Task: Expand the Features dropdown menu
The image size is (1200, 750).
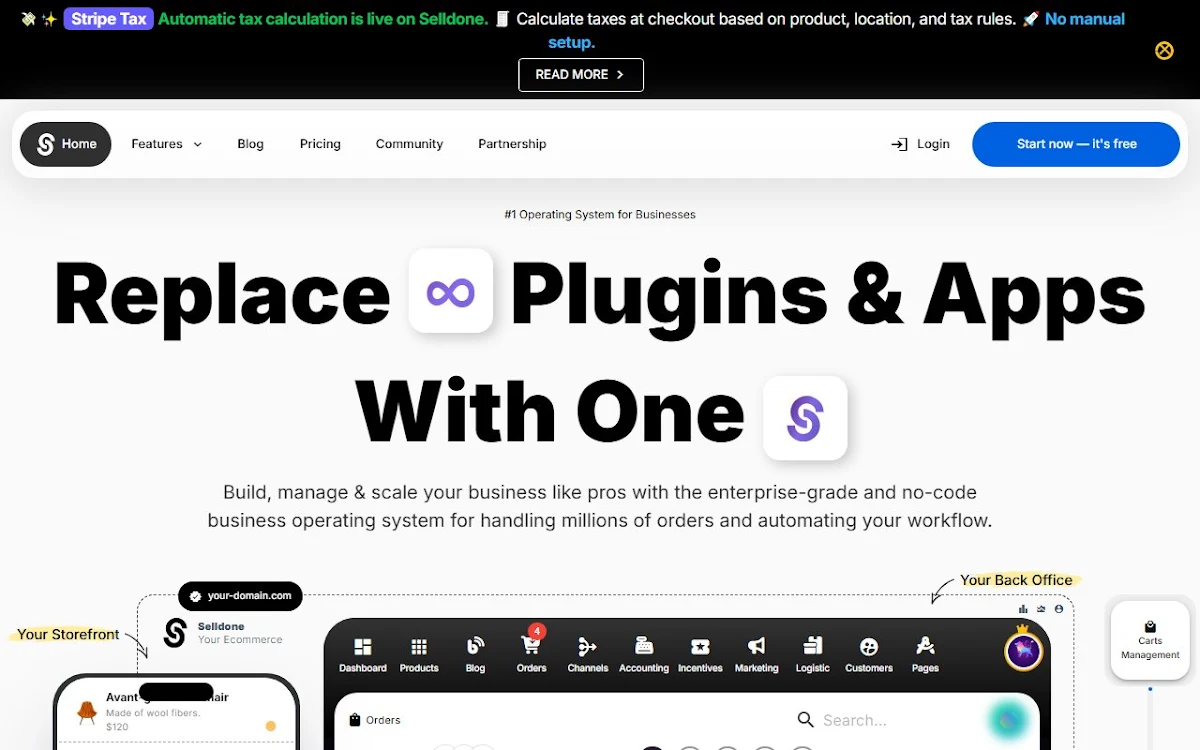Action: coord(166,144)
